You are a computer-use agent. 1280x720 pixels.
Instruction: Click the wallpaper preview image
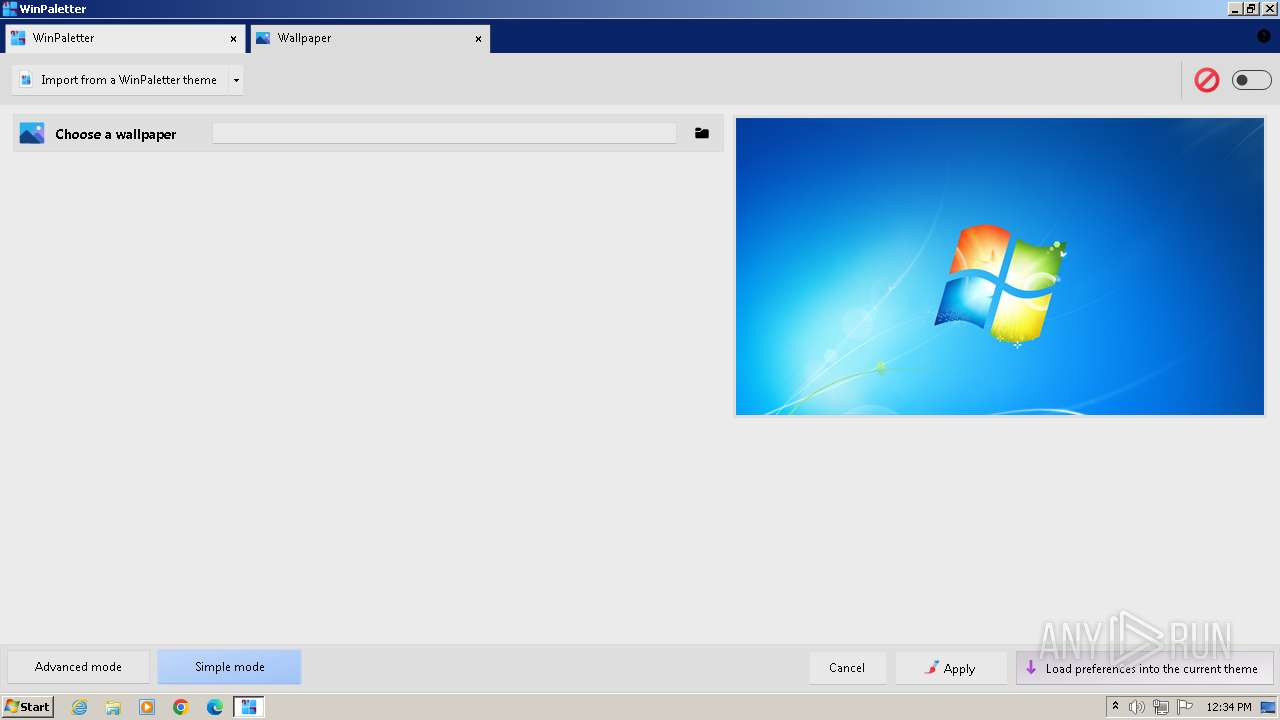click(1000, 266)
